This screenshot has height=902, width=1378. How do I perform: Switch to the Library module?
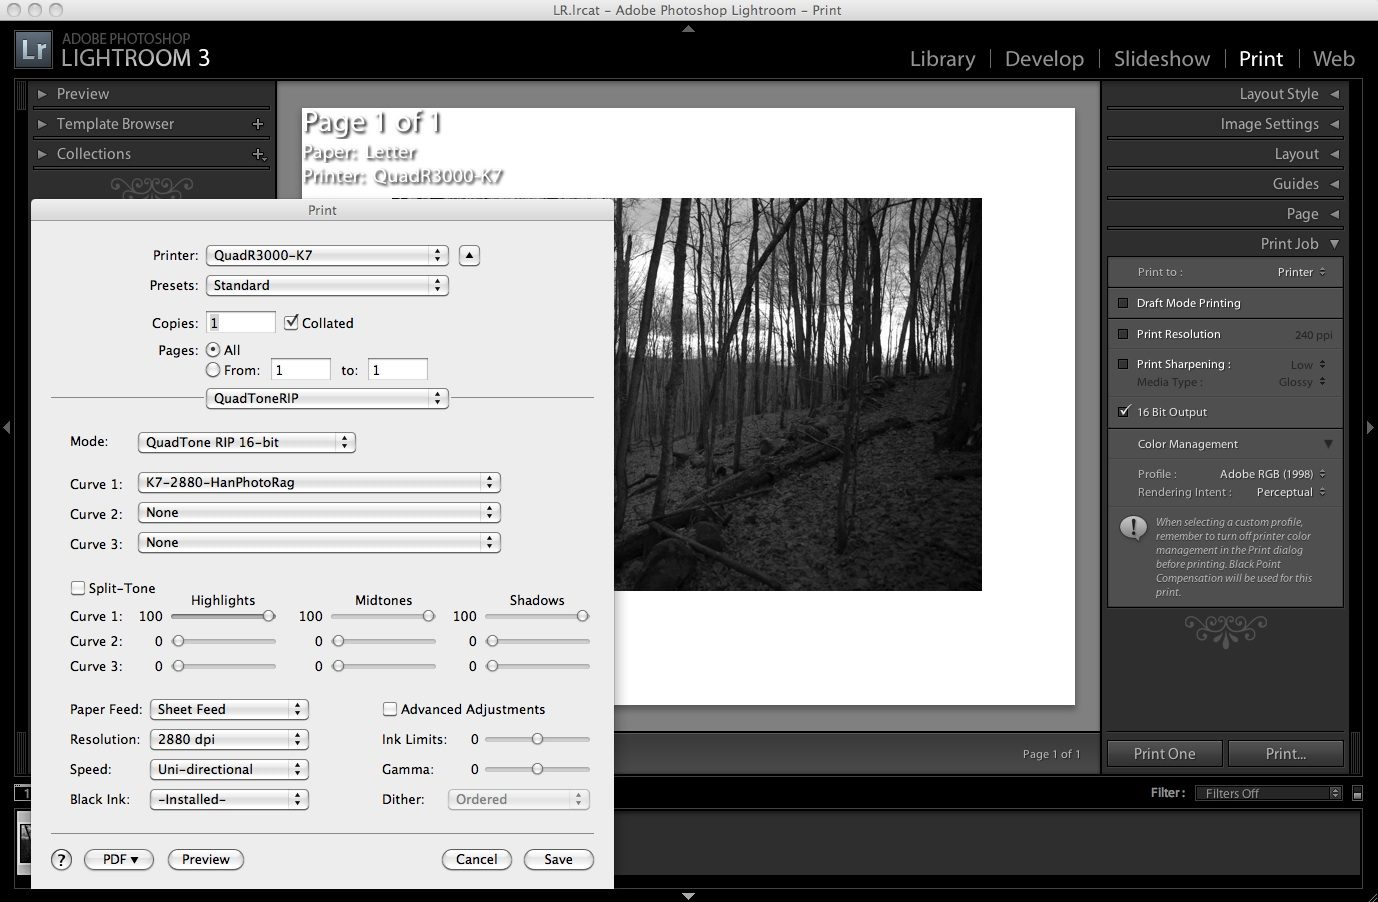[x=942, y=59]
